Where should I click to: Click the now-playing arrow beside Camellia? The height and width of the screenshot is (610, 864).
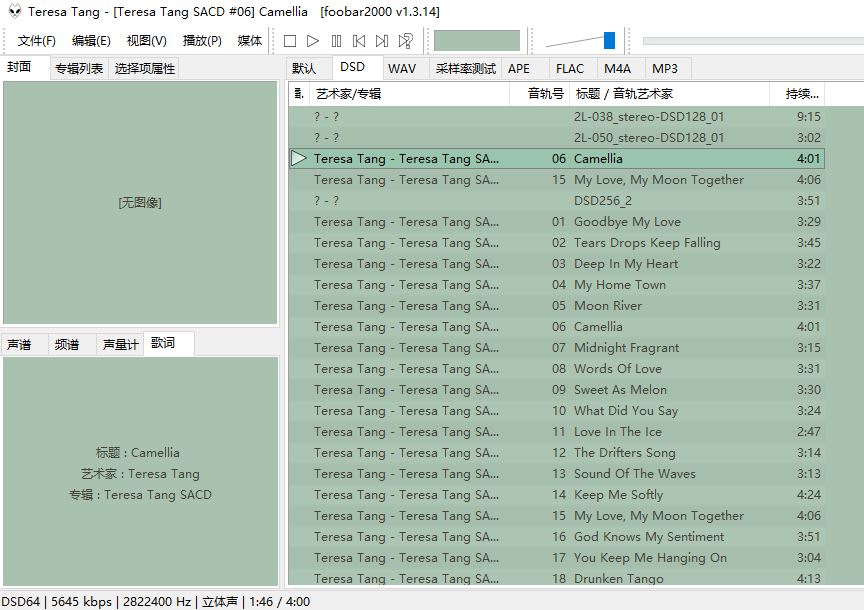tap(299, 159)
